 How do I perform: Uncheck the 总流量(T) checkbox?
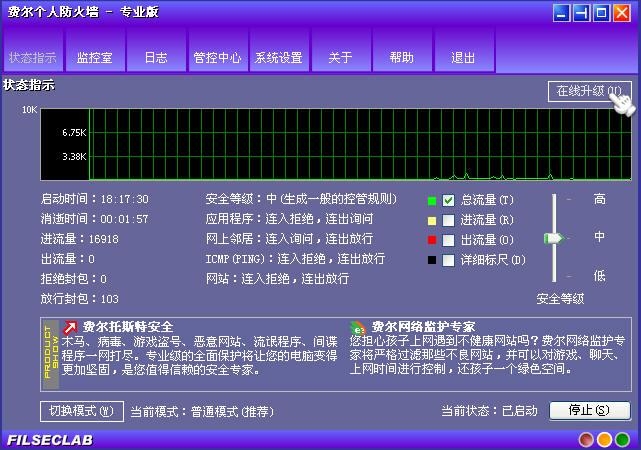[x=449, y=200]
